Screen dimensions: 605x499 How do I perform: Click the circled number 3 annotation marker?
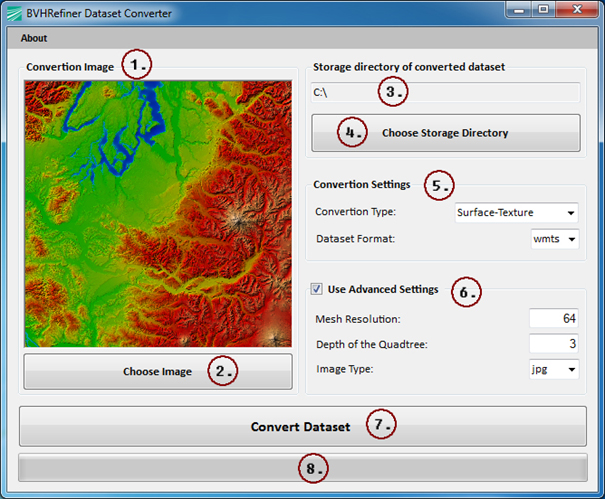394,92
